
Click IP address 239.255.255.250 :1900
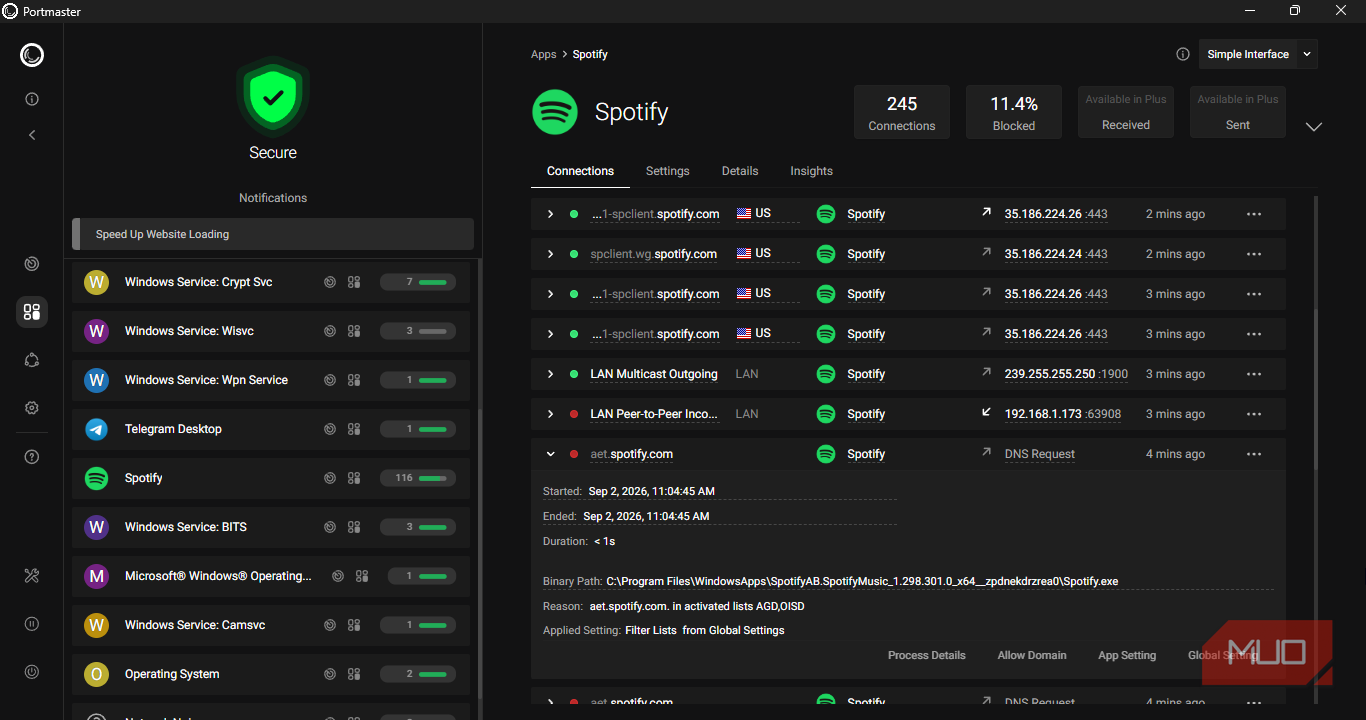(1066, 374)
